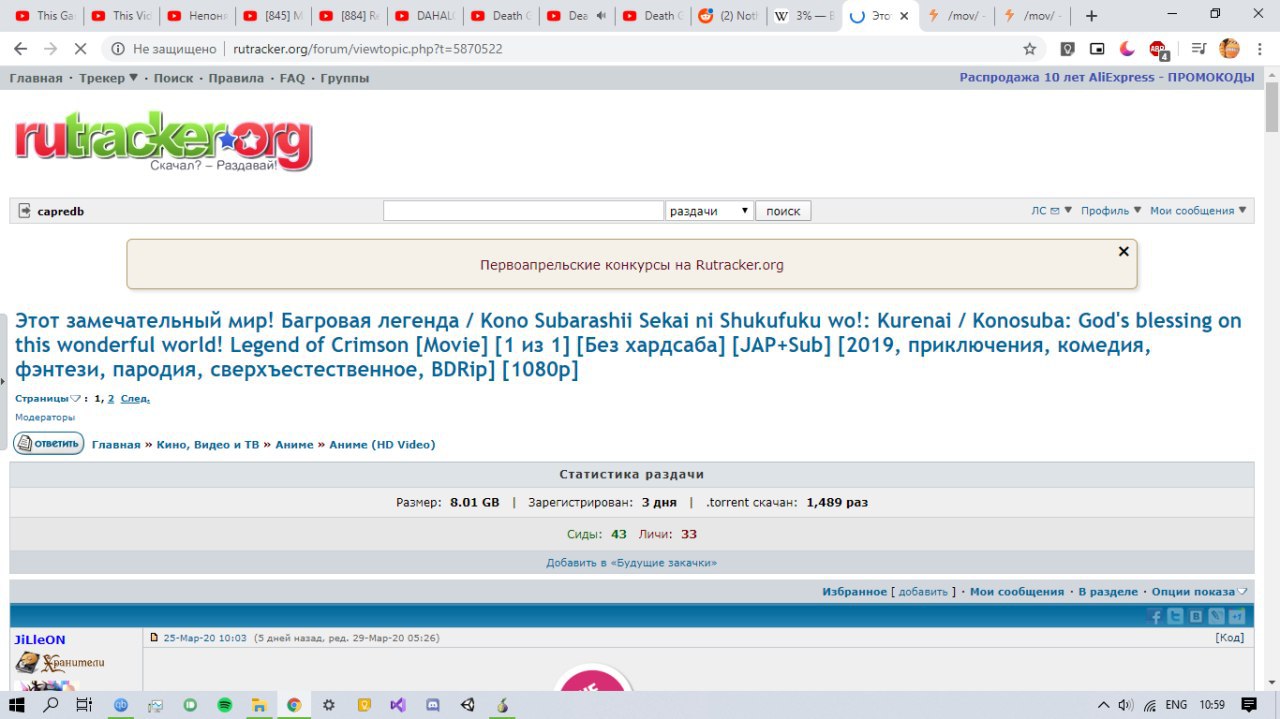
Task: Close the Первоапрельские конкурсы banner
Action: [1123, 251]
